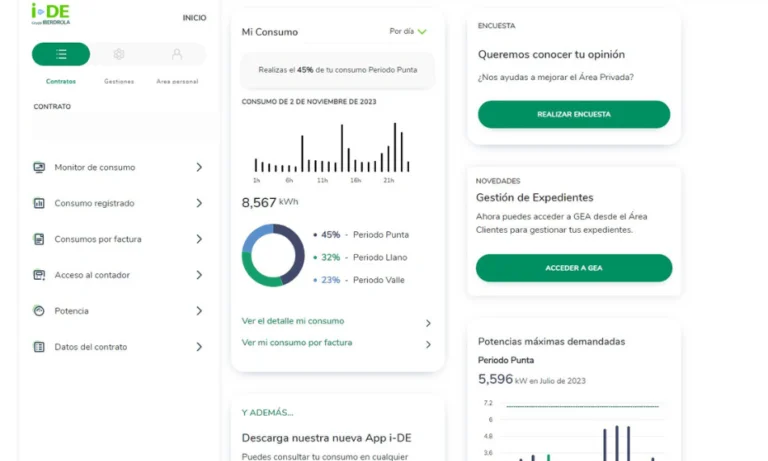Click the consumption donut chart
Viewport: 768px width, 461px height.
click(x=273, y=255)
